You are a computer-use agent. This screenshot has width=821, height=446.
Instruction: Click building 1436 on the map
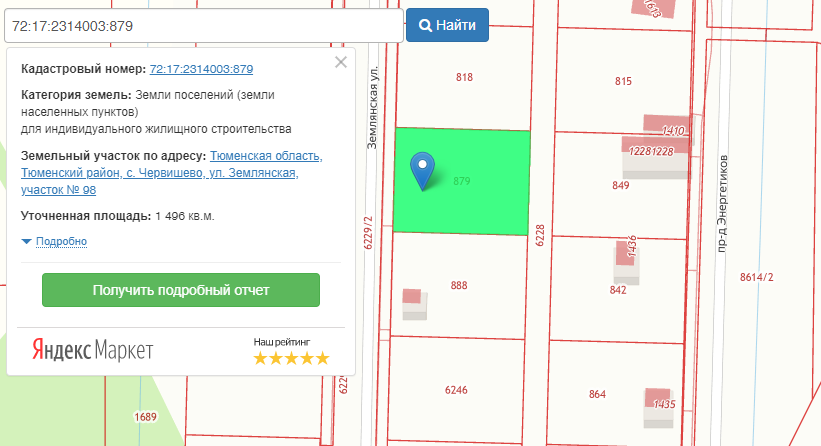(626, 265)
